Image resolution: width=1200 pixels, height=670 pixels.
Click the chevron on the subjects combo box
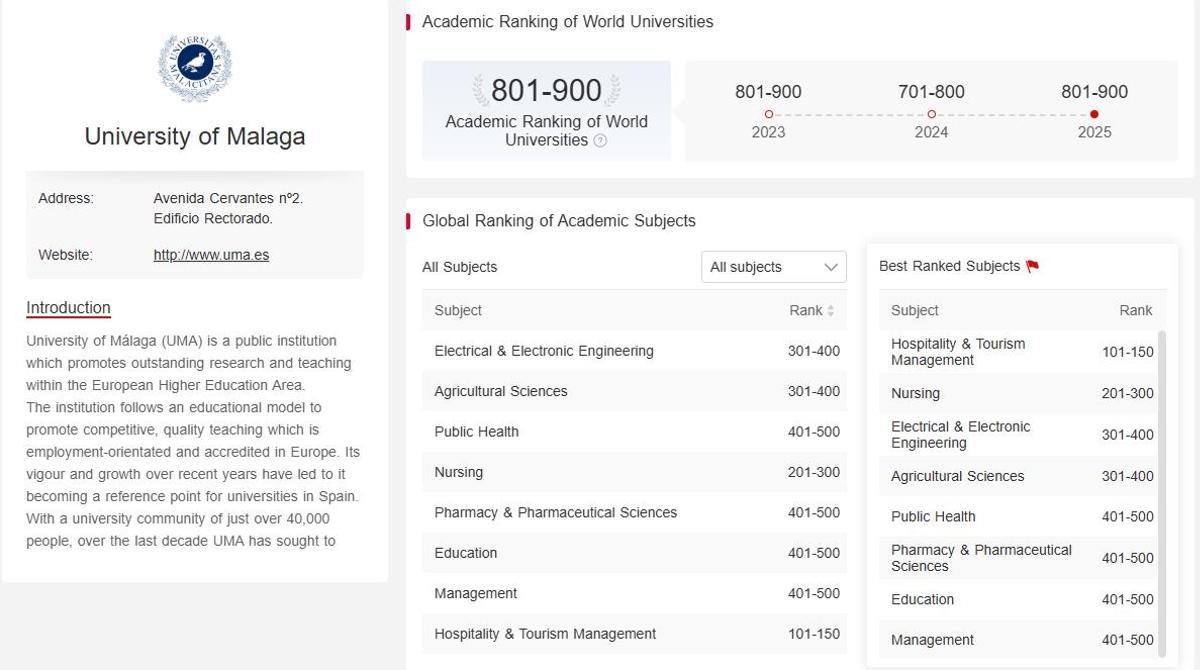(830, 267)
